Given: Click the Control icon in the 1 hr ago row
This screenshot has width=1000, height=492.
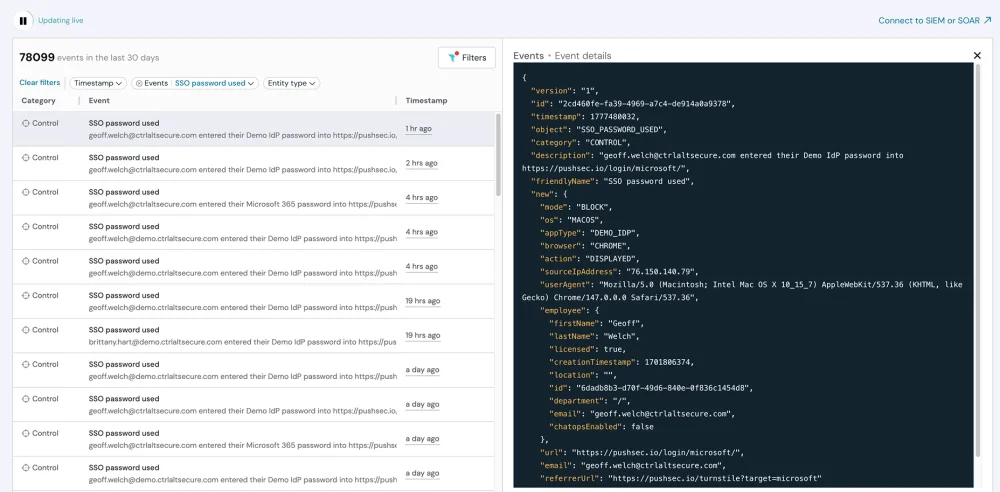Looking at the screenshot, I should click(x=26, y=123).
